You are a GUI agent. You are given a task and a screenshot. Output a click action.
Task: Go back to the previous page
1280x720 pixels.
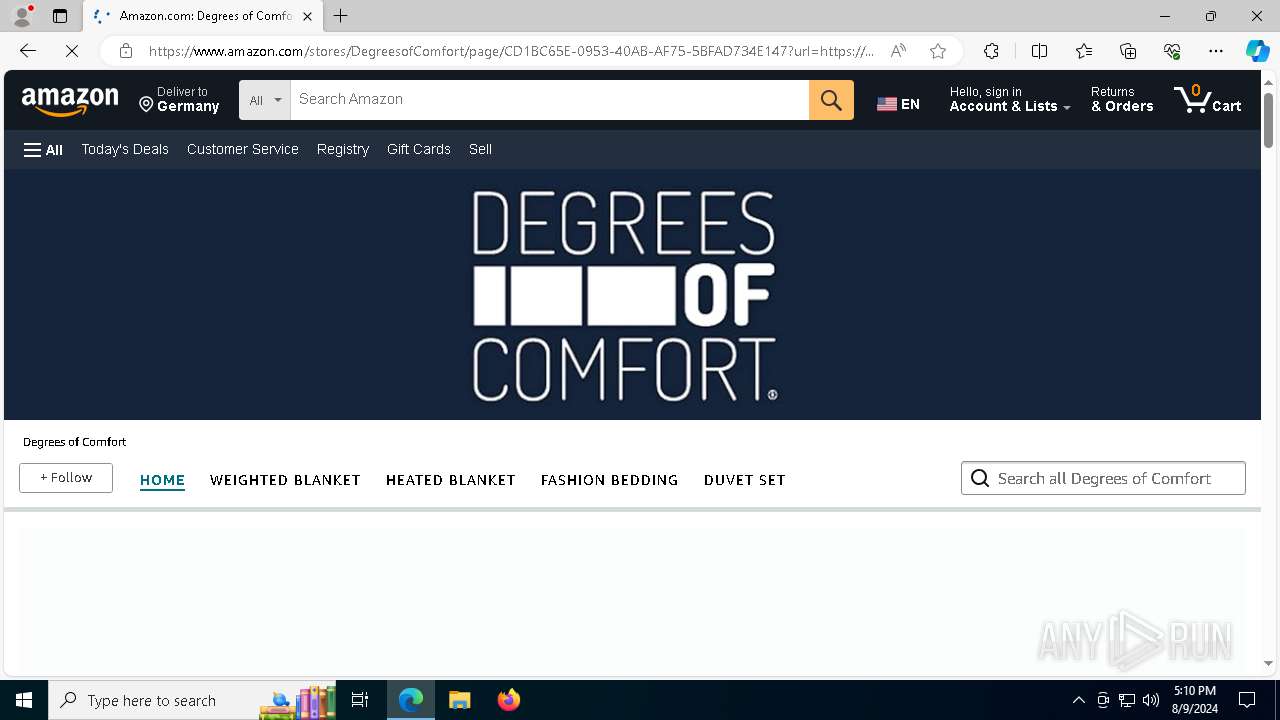tap(28, 51)
